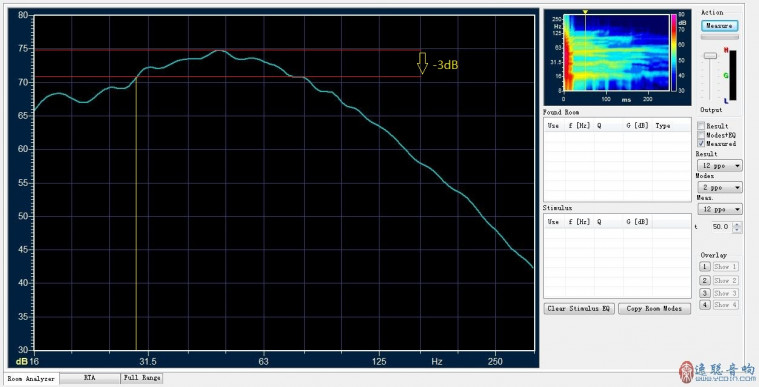Store the curve to overlay slot 2
This screenshot has width=759, height=387.
pyautogui.click(x=705, y=280)
